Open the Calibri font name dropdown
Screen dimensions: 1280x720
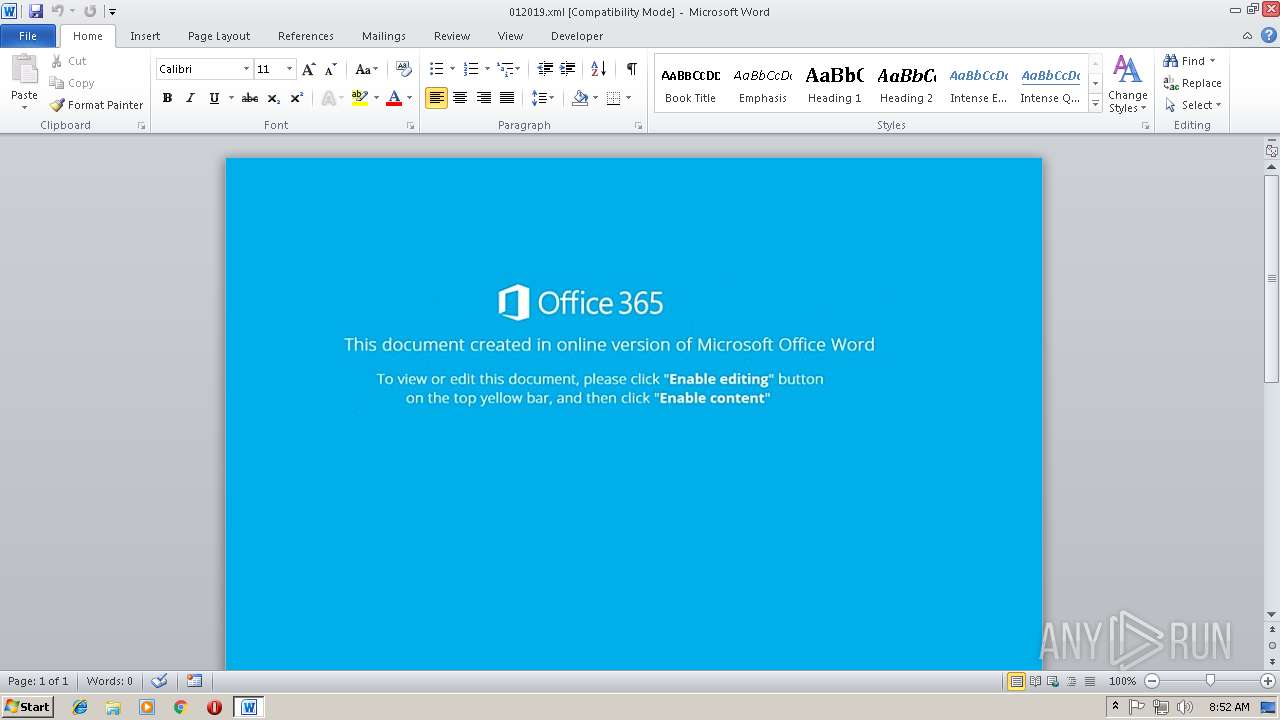coord(246,69)
